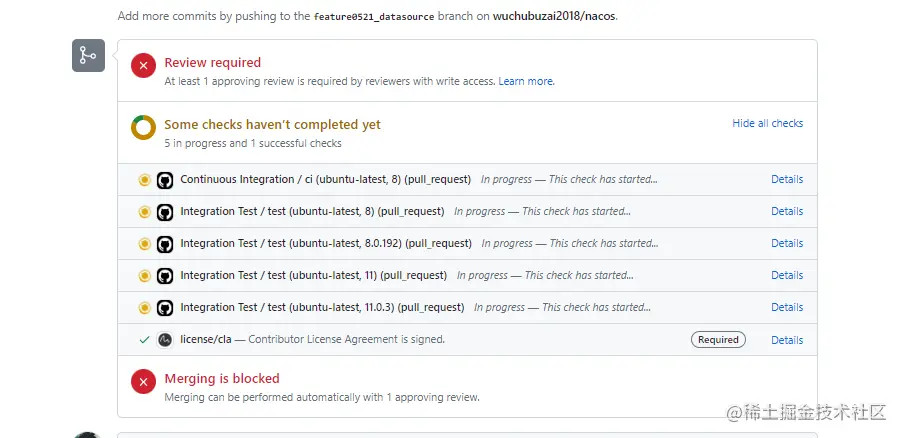Open the Learn more link

point(526,81)
